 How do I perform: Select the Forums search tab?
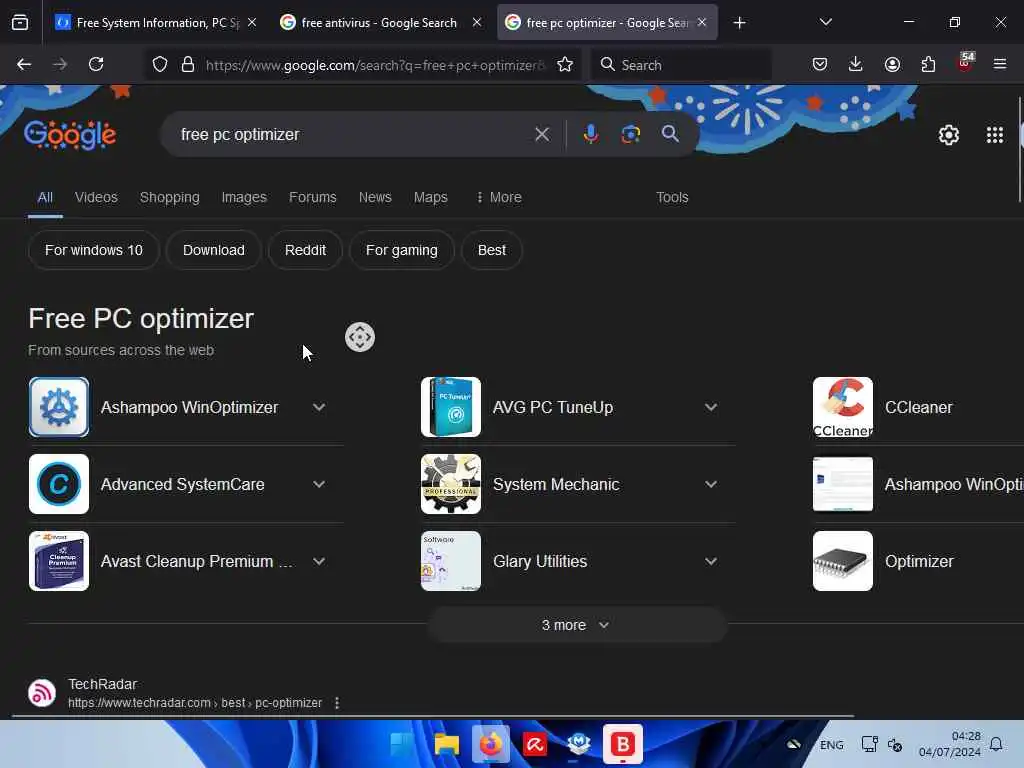coord(313,197)
